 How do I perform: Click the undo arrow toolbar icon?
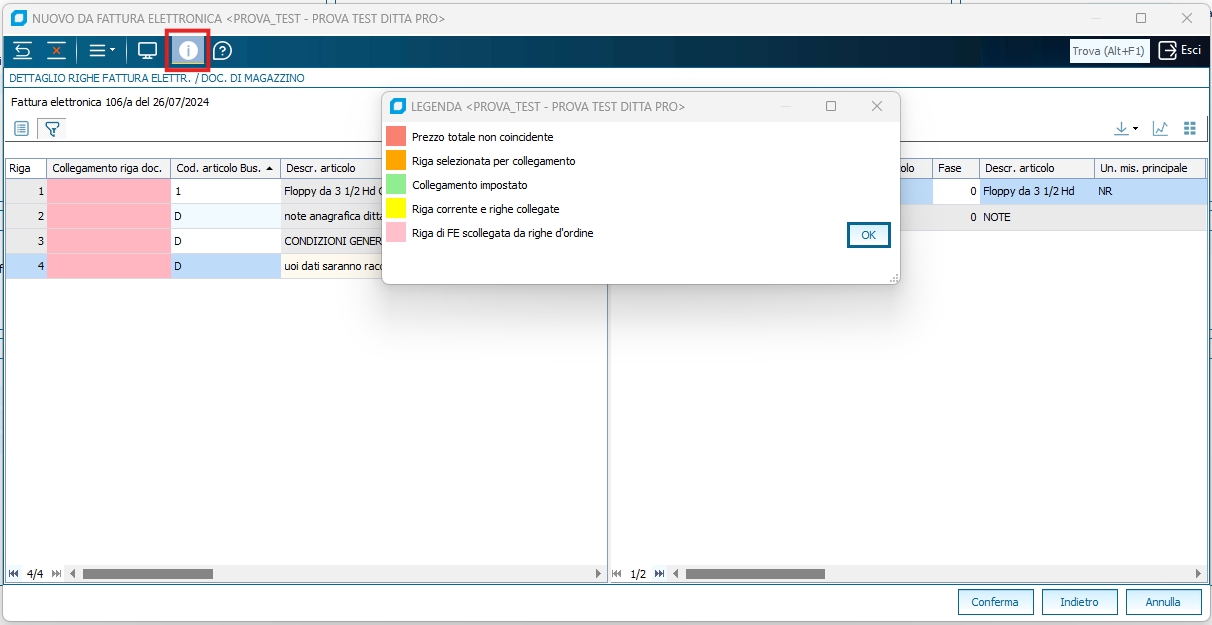(23, 50)
